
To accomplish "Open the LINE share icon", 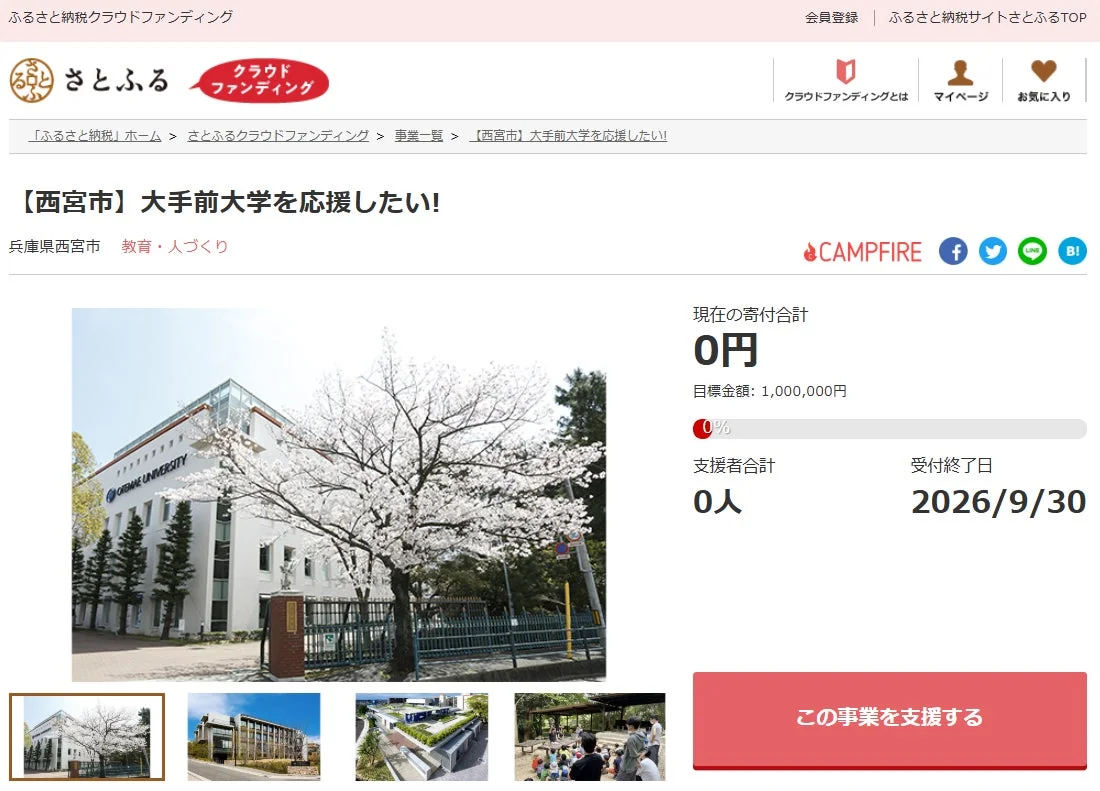I will [x=1032, y=251].
